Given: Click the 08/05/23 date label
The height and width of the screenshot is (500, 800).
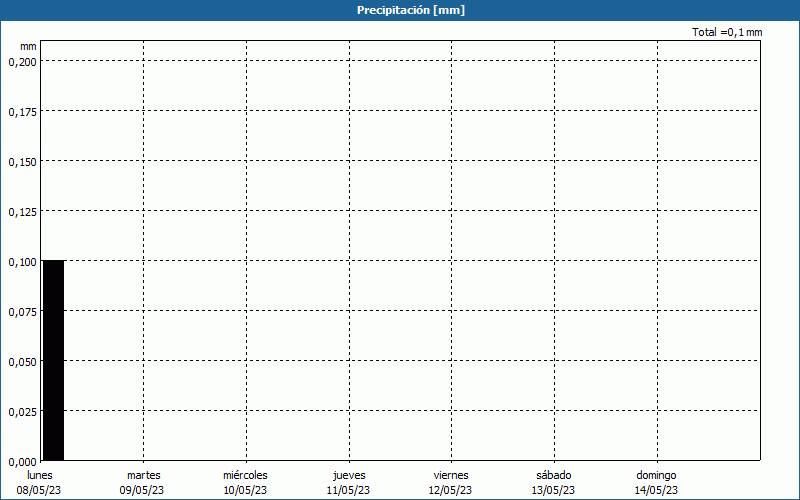Looking at the screenshot, I should [x=39, y=490].
